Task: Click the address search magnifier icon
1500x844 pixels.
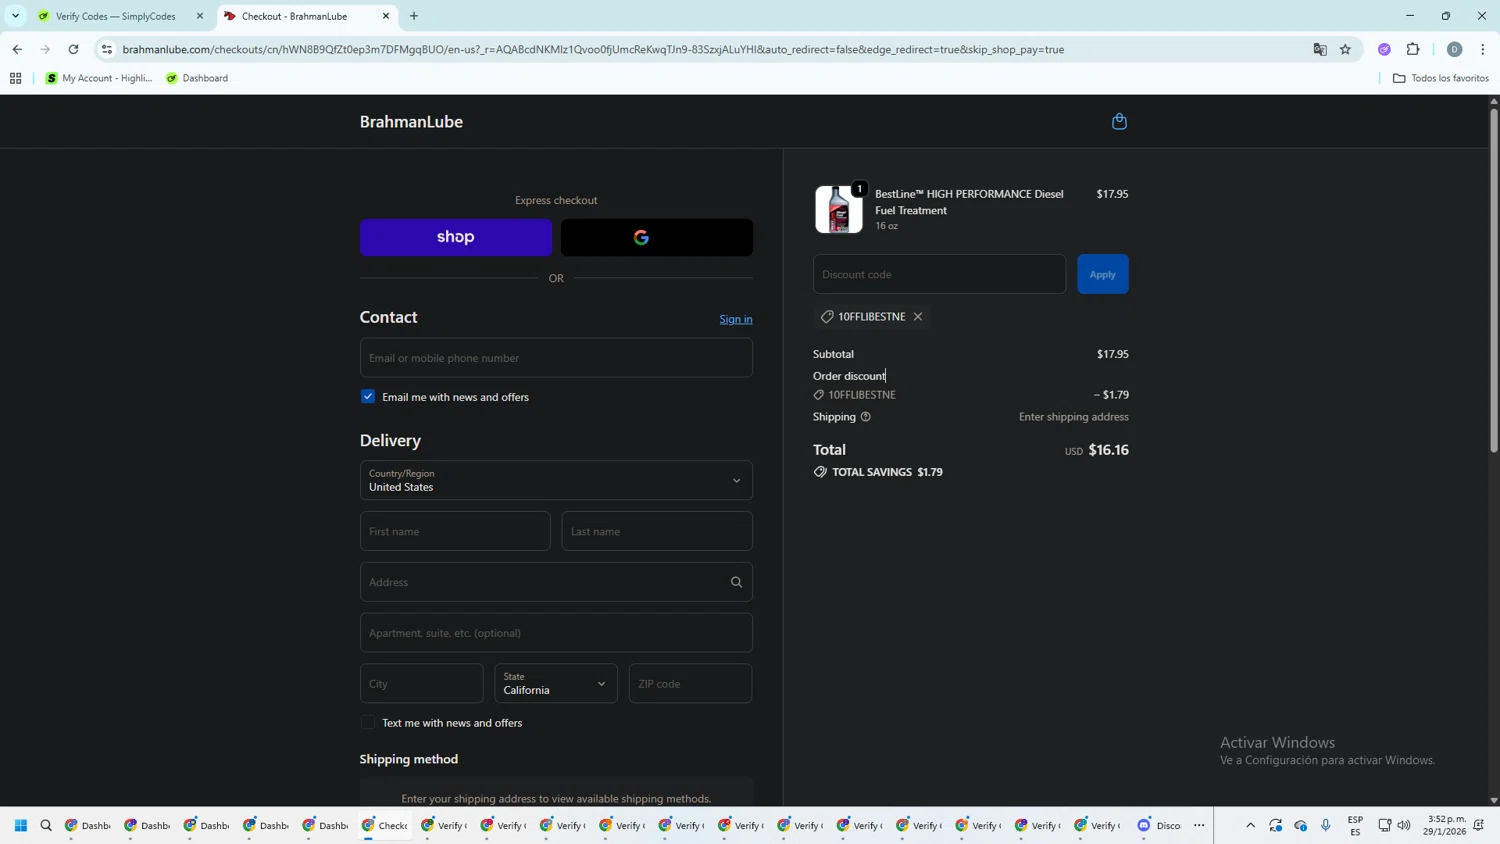Action: pyautogui.click(x=736, y=582)
